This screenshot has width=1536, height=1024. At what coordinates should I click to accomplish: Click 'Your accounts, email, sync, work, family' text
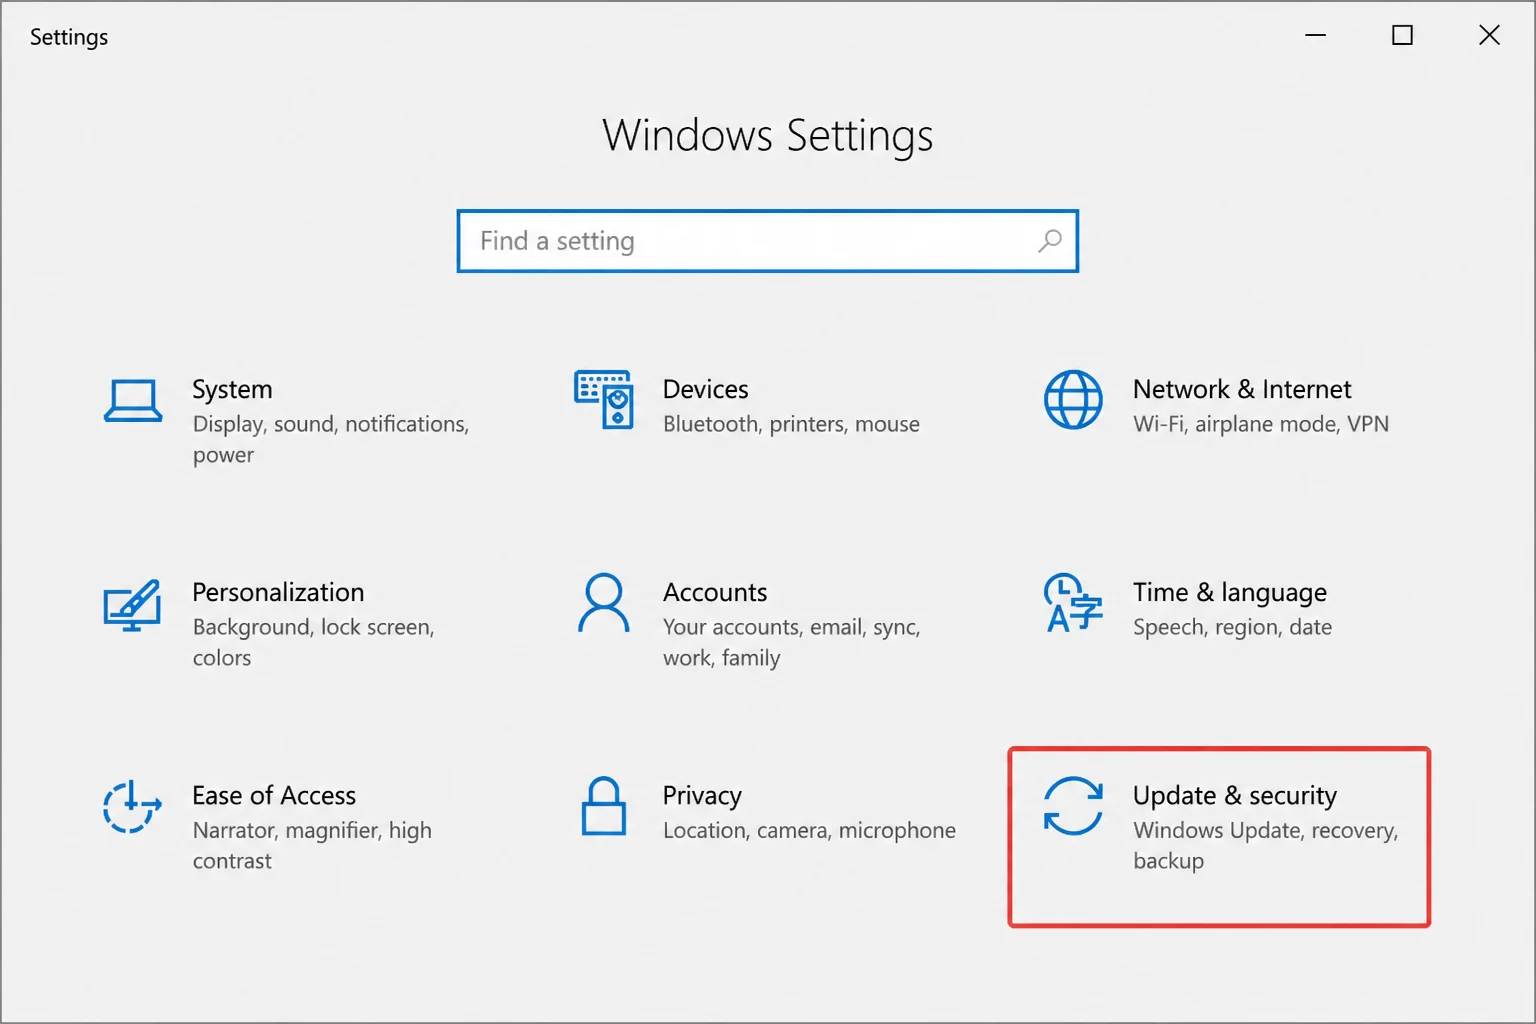[x=791, y=642]
